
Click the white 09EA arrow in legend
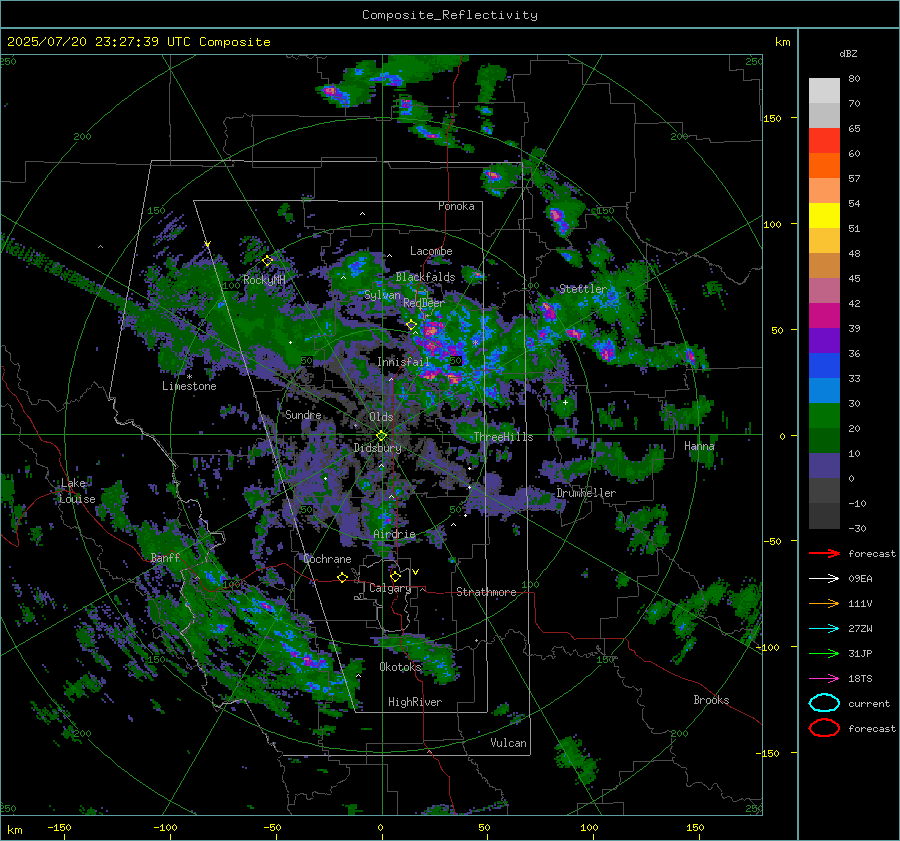coord(824,578)
